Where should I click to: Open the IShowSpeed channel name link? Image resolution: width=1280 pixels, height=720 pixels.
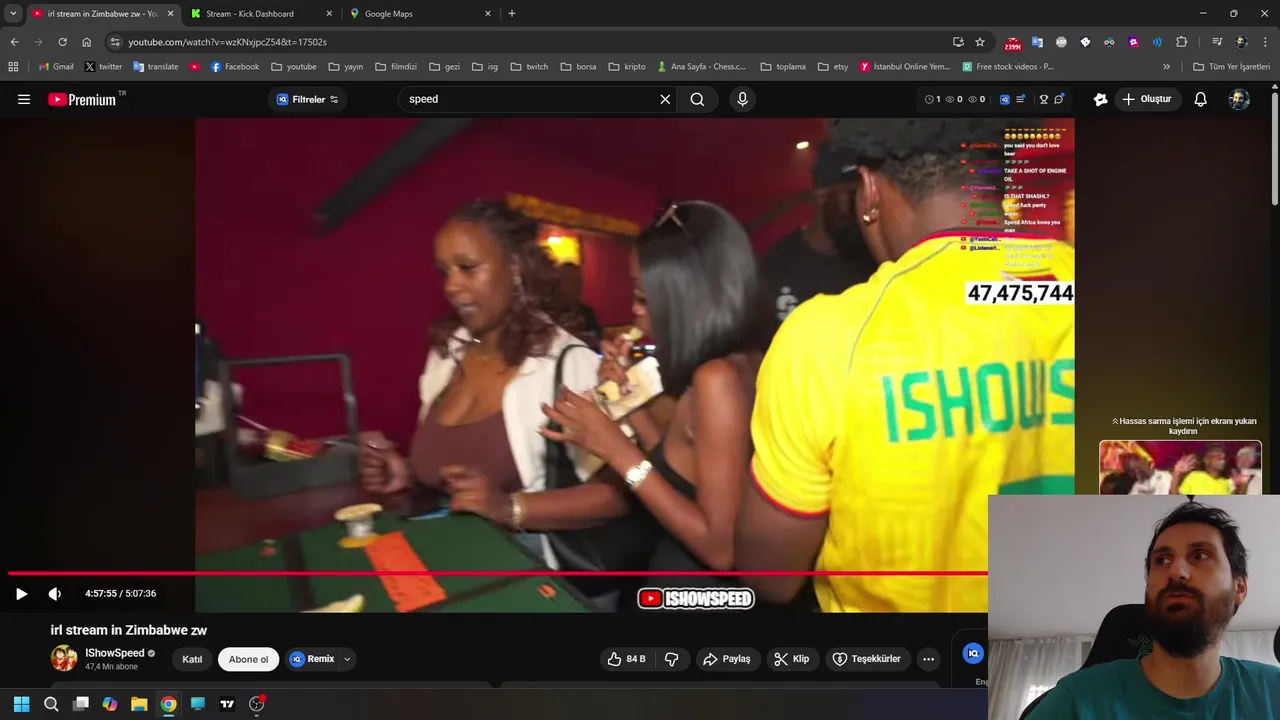point(115,653)
